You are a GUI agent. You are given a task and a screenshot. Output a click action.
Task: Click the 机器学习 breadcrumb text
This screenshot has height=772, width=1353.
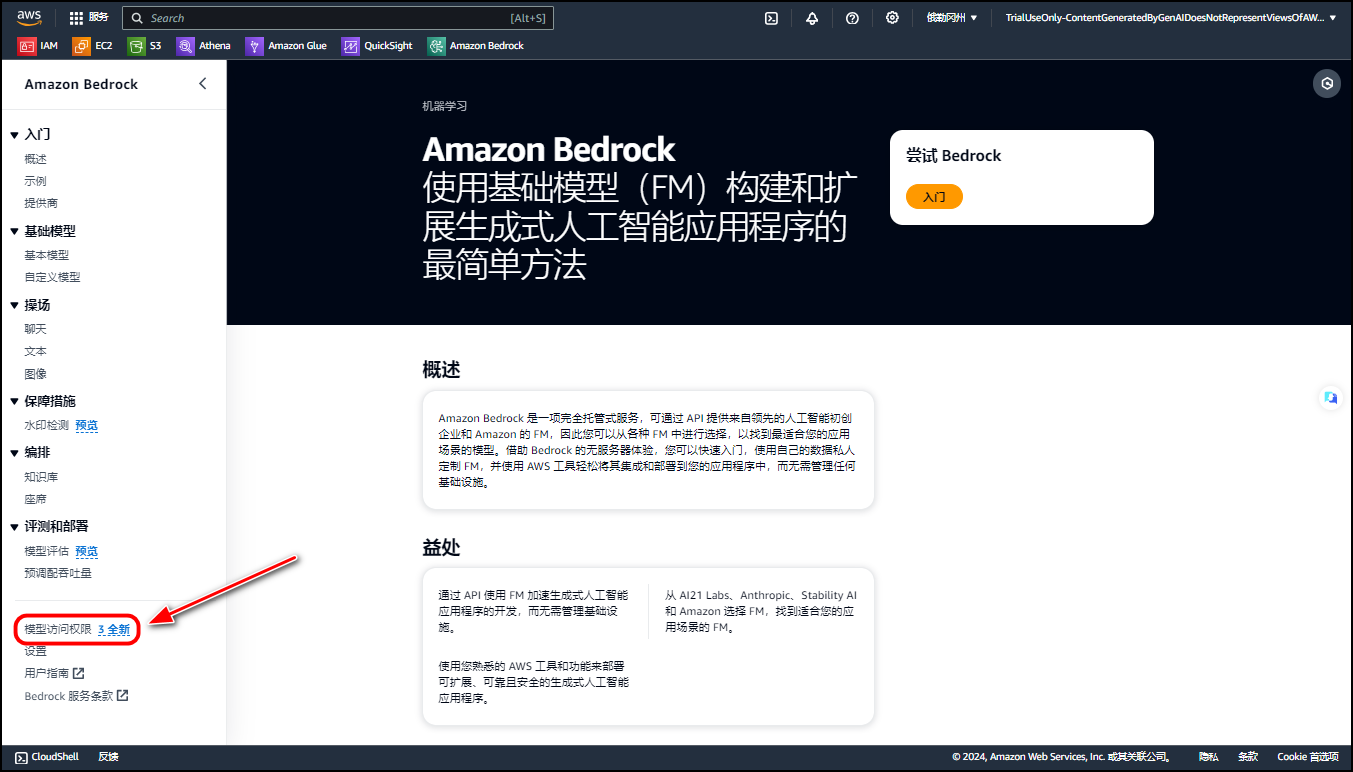(445, 106)
